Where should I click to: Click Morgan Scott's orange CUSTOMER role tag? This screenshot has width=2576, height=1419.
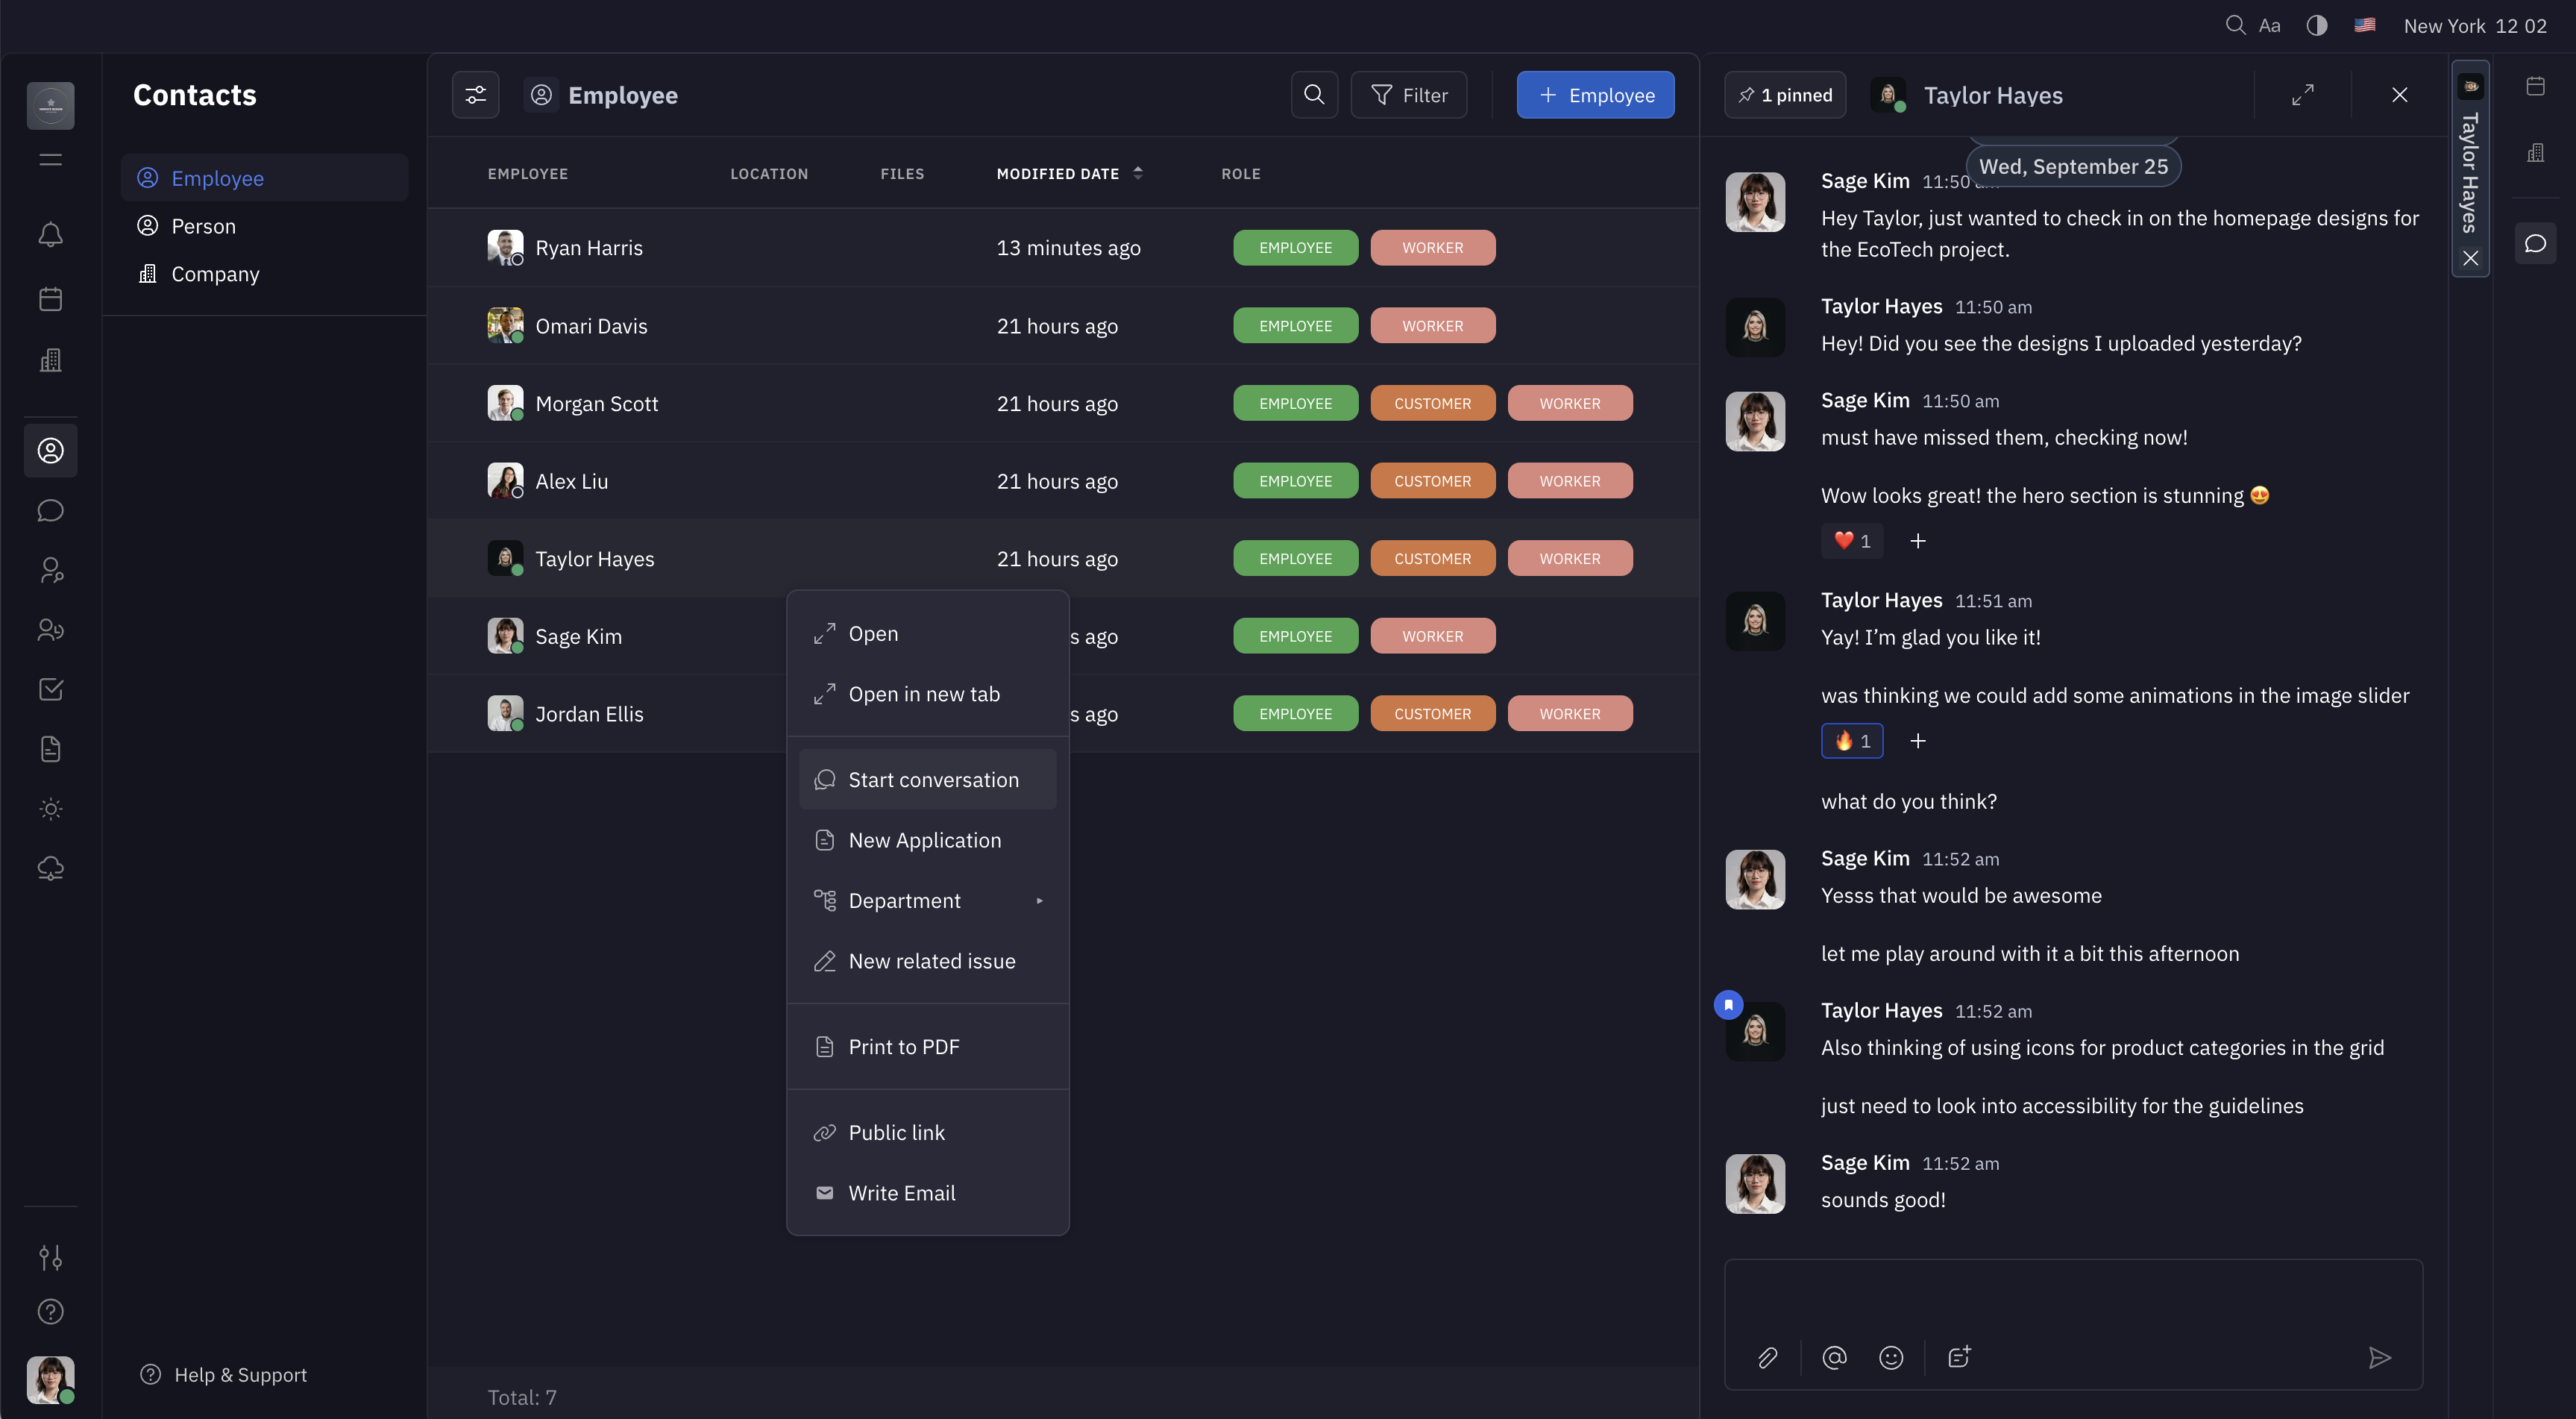coord(1432,404)
